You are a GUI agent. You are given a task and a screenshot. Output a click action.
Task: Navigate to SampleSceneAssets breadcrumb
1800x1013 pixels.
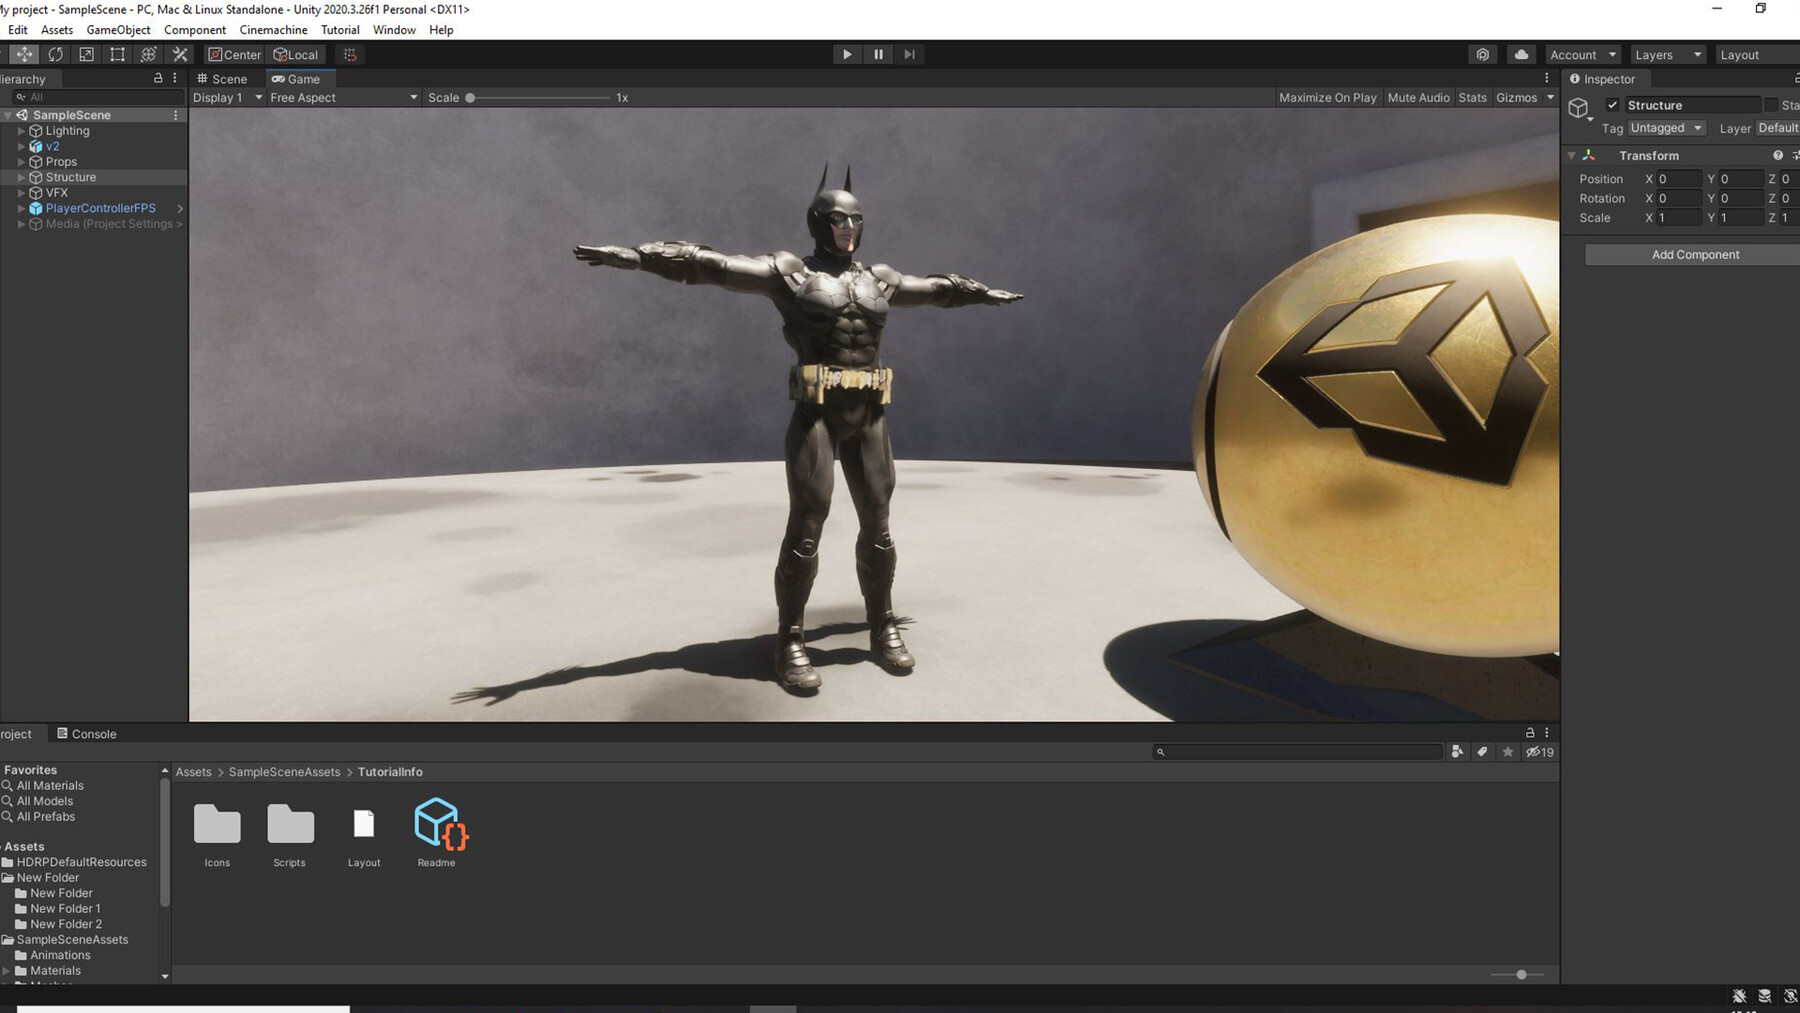coord(284,772)
